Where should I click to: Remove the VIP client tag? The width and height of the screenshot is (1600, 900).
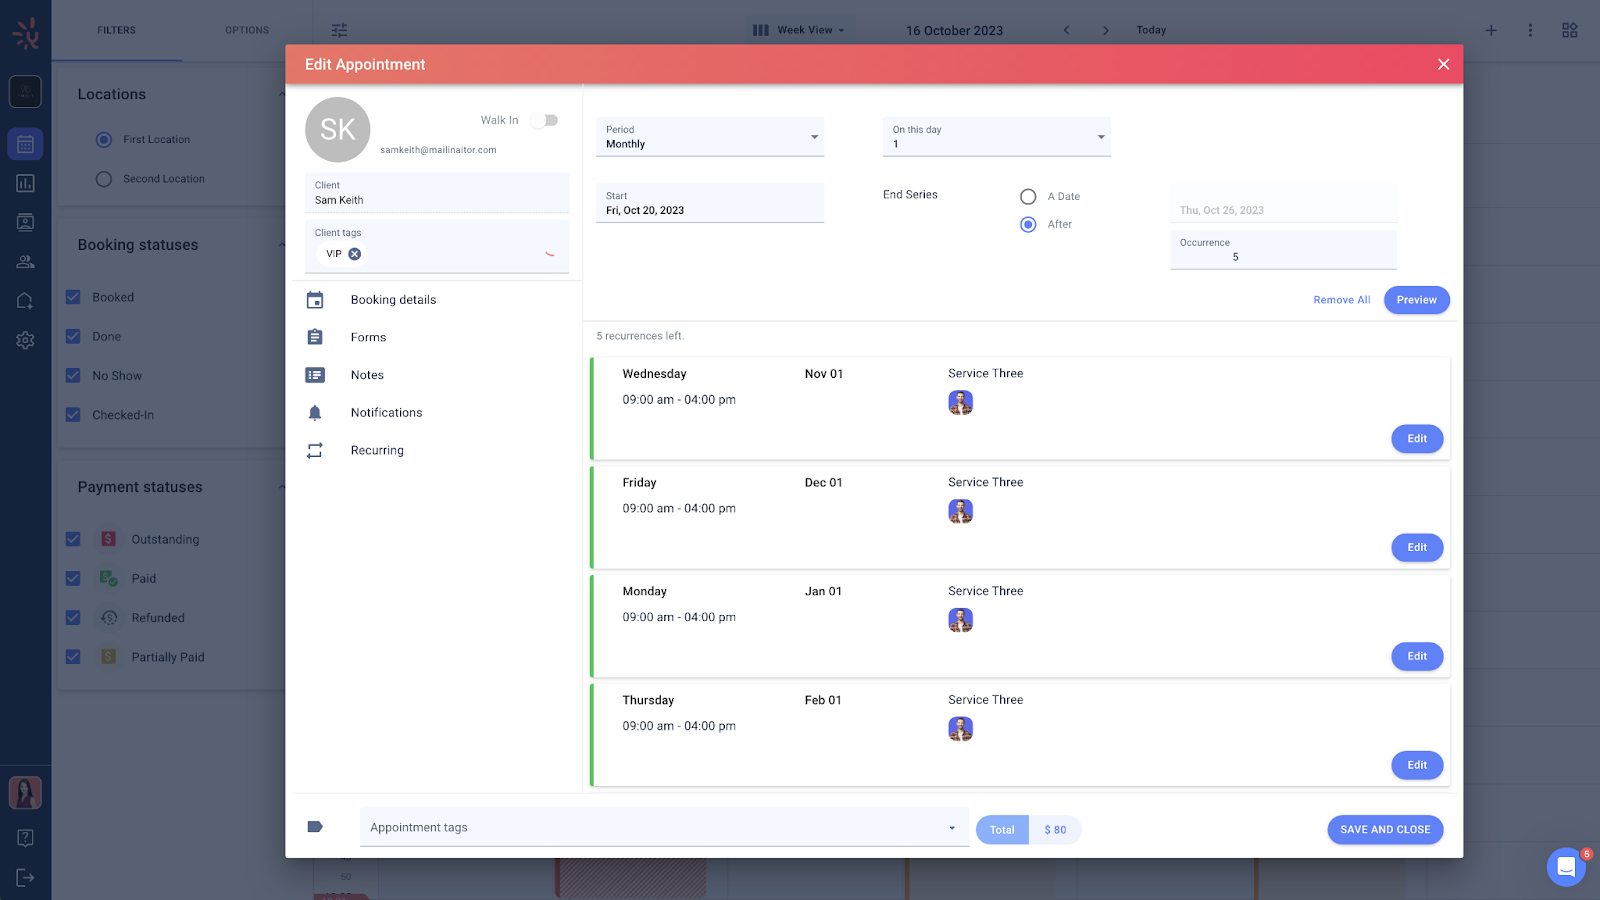pyautogui.click(x=355, y=254)
